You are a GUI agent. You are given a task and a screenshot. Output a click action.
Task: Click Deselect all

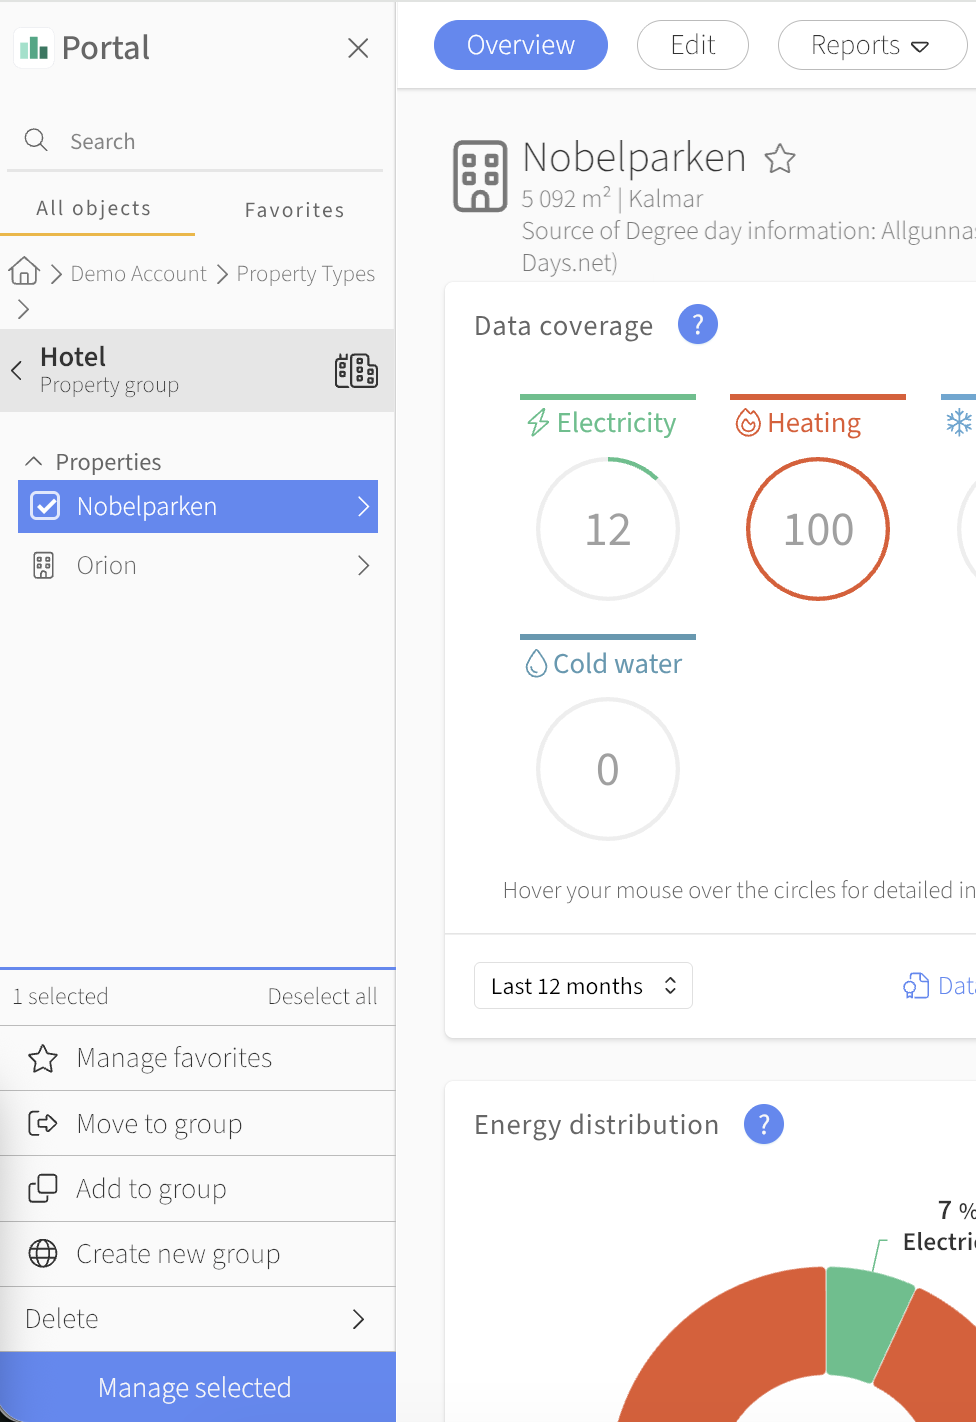coord(322,996)
